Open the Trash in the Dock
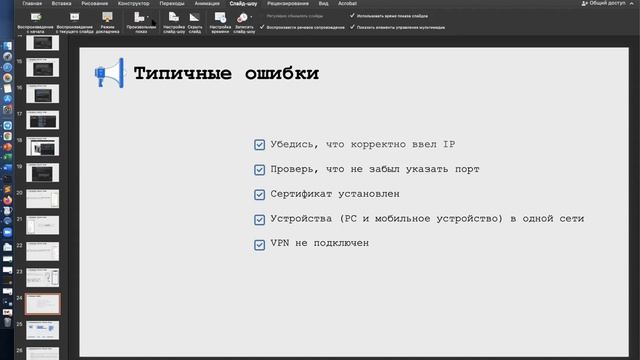The width and height of the screenshot is (640, 360). tap(7, 322)
